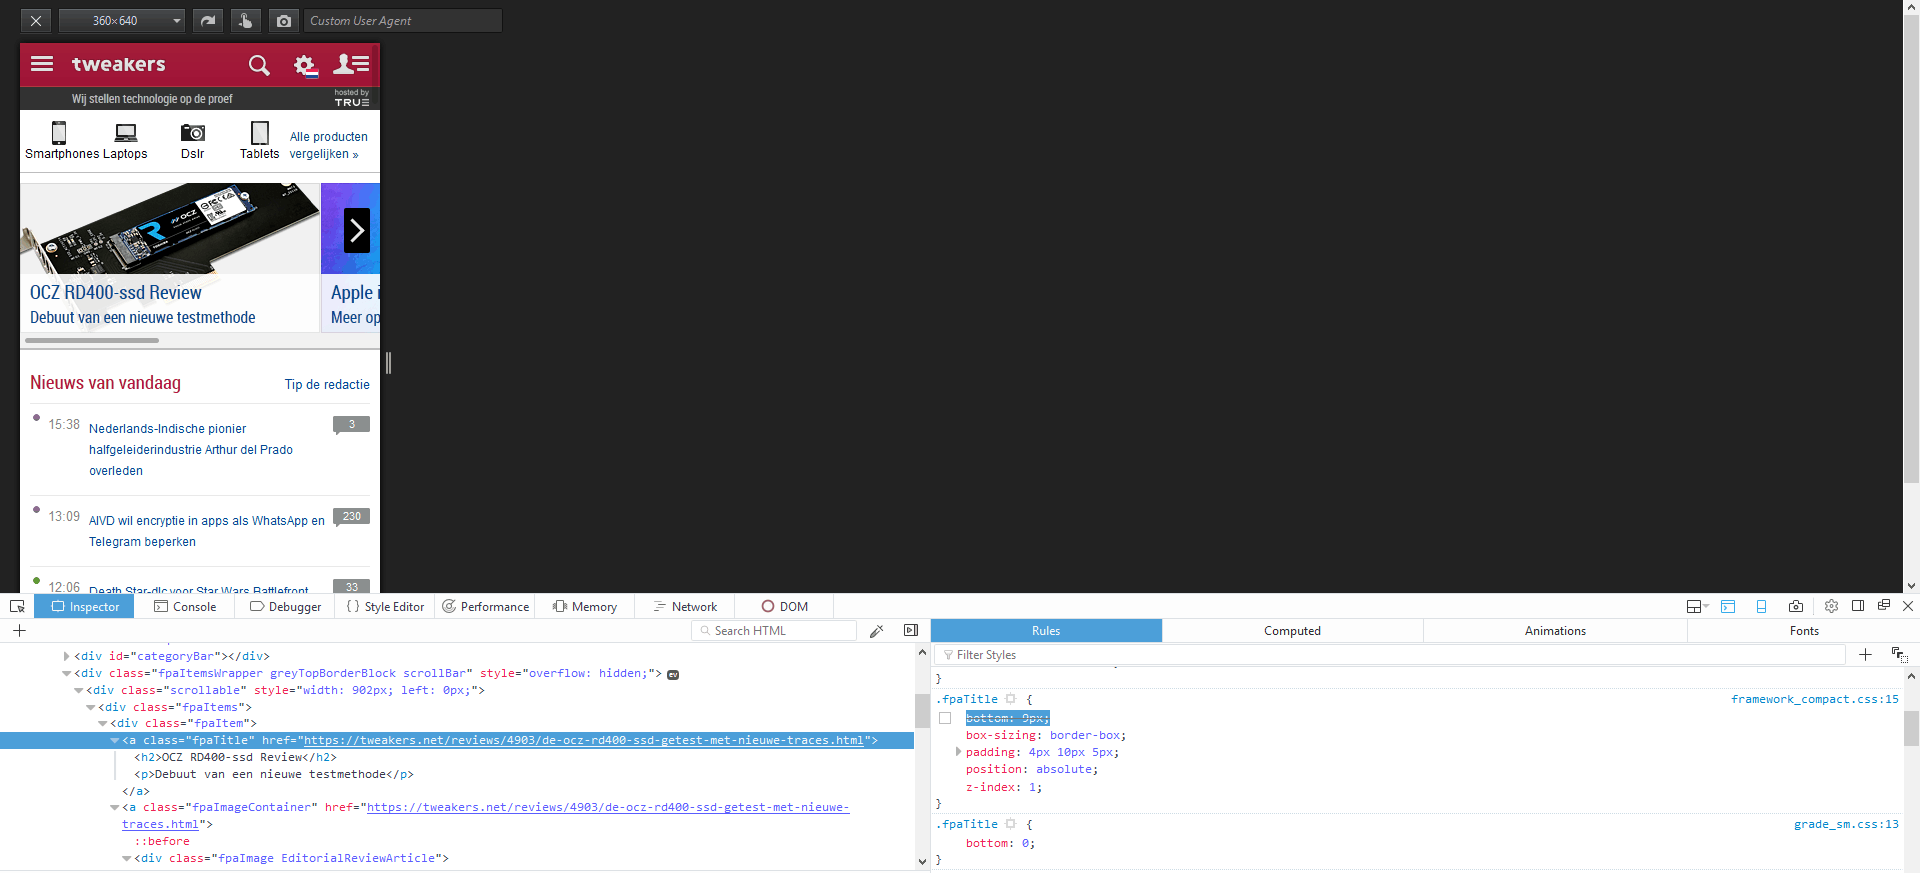Open the Computed tab
Image resolution: width=1920 pixels, height=873 pixels.
tap(1292, 631)
